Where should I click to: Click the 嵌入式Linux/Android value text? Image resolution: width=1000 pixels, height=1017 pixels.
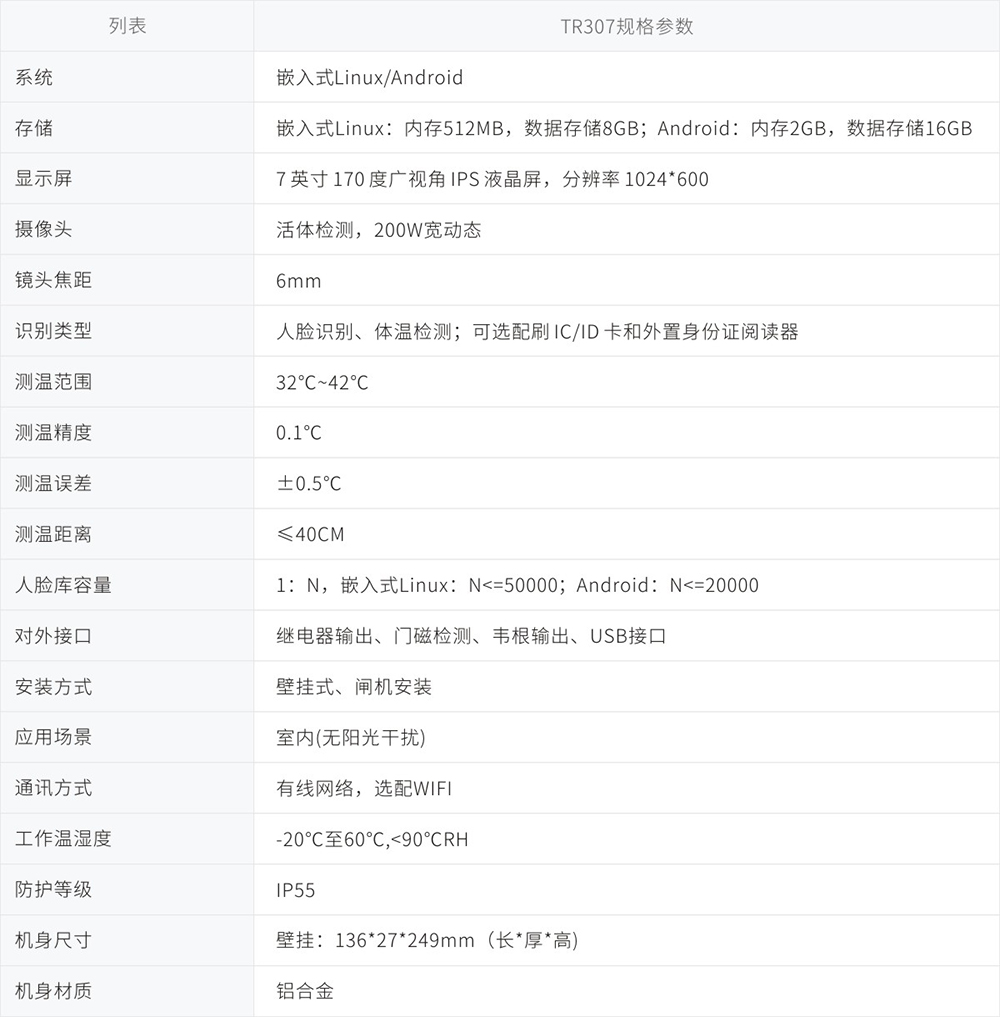[370, 78]
